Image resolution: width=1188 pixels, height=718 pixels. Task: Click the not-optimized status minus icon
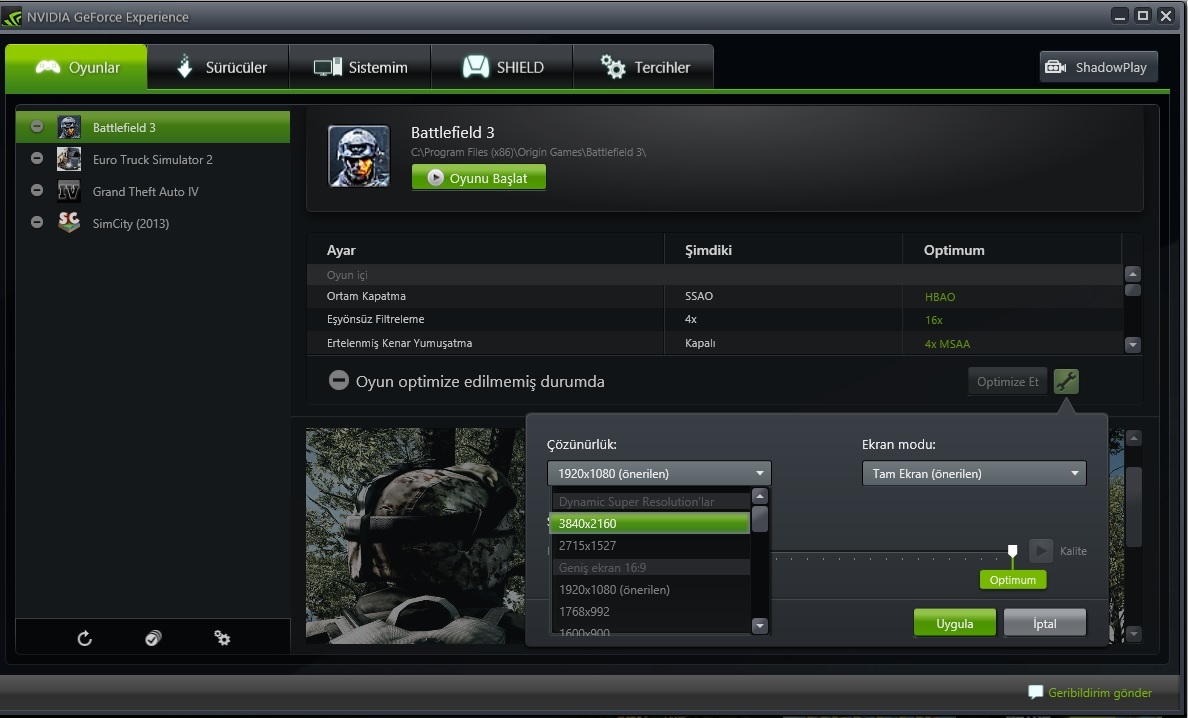tap(339, 381)
